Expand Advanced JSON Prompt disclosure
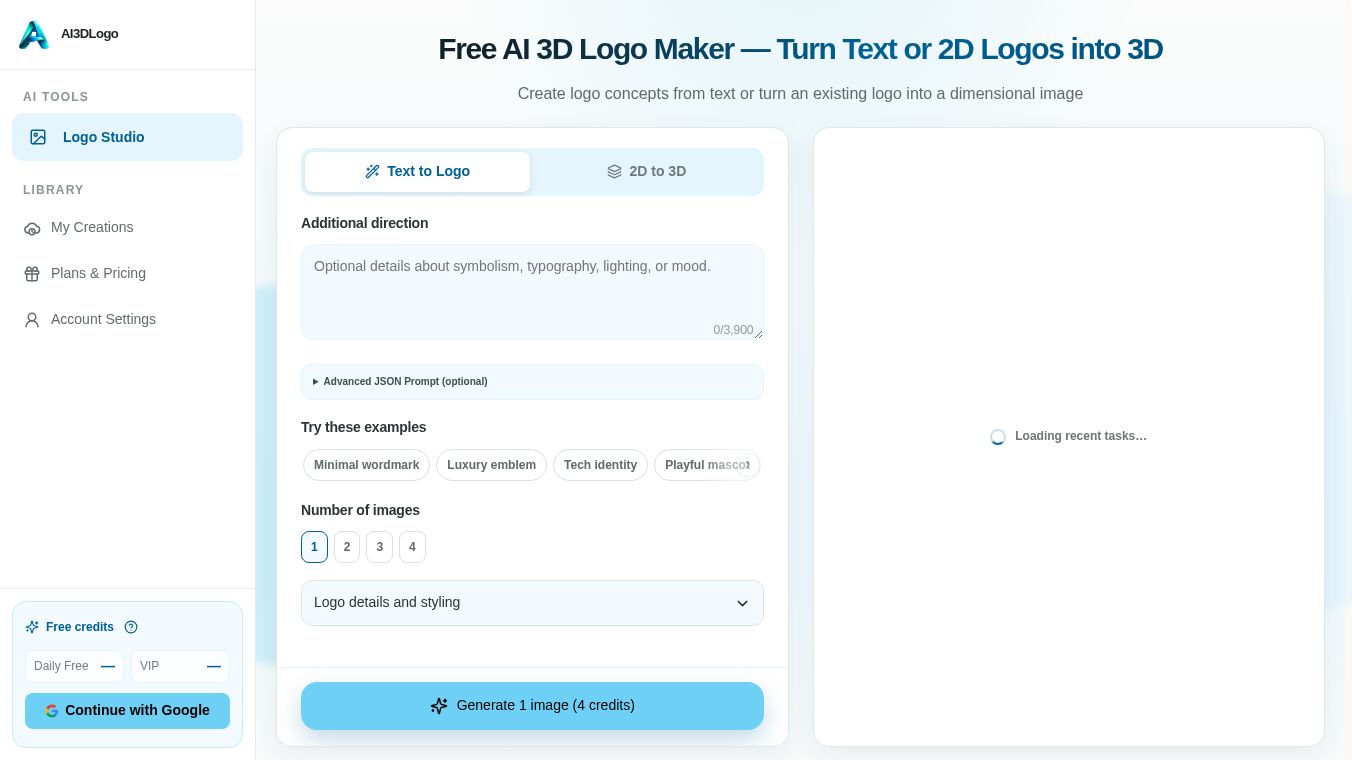 [x=532, y=382]
